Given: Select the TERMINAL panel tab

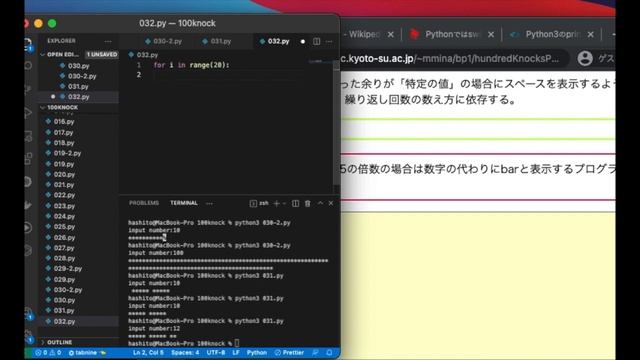Looking at the screenshot, I should (184, 203).
